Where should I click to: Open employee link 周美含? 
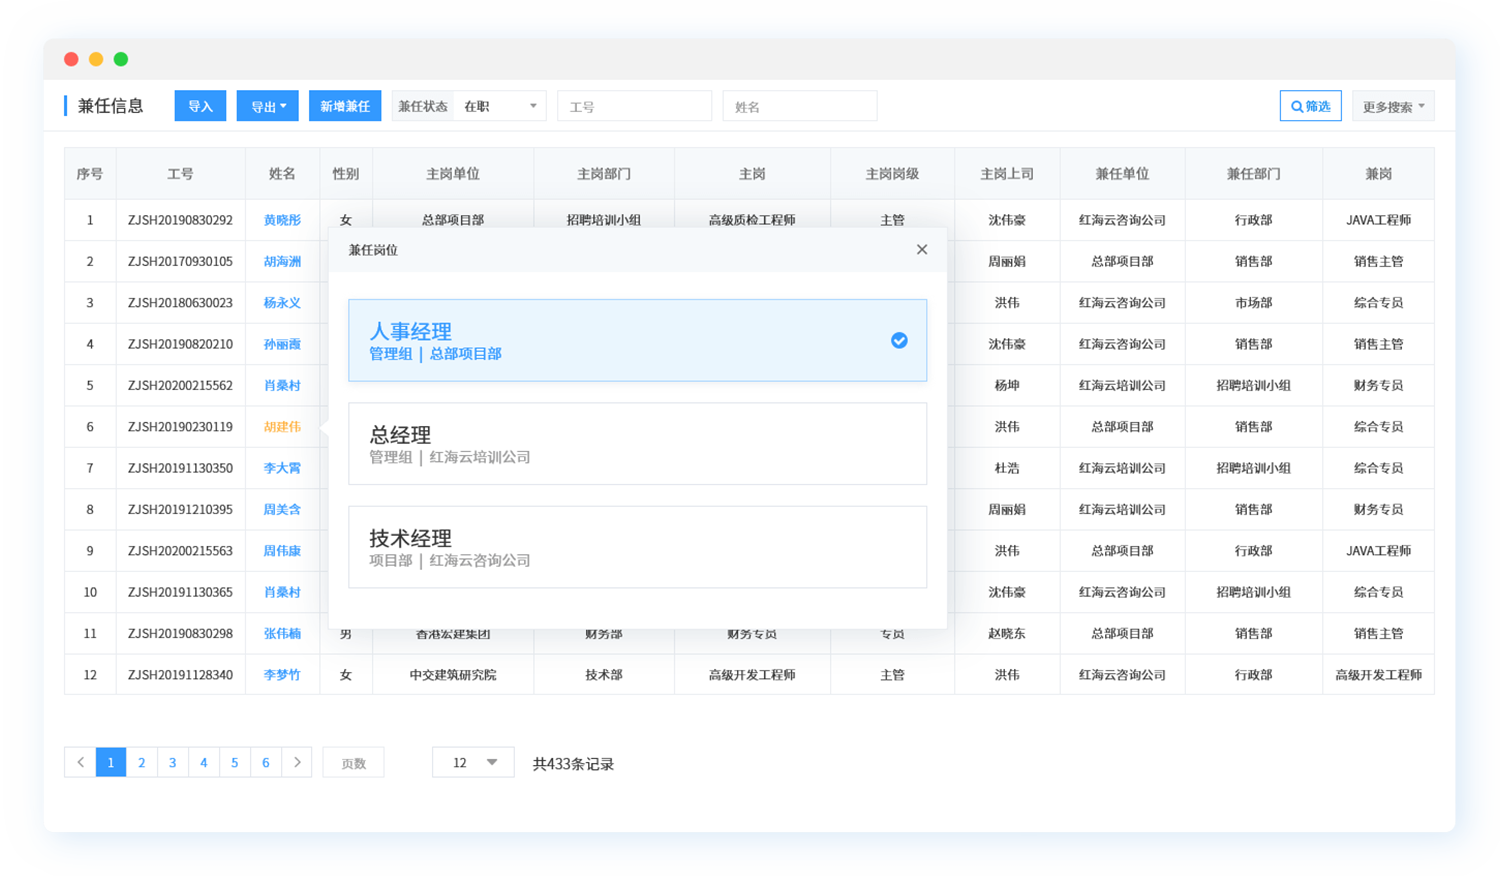(x=282, y=509)
